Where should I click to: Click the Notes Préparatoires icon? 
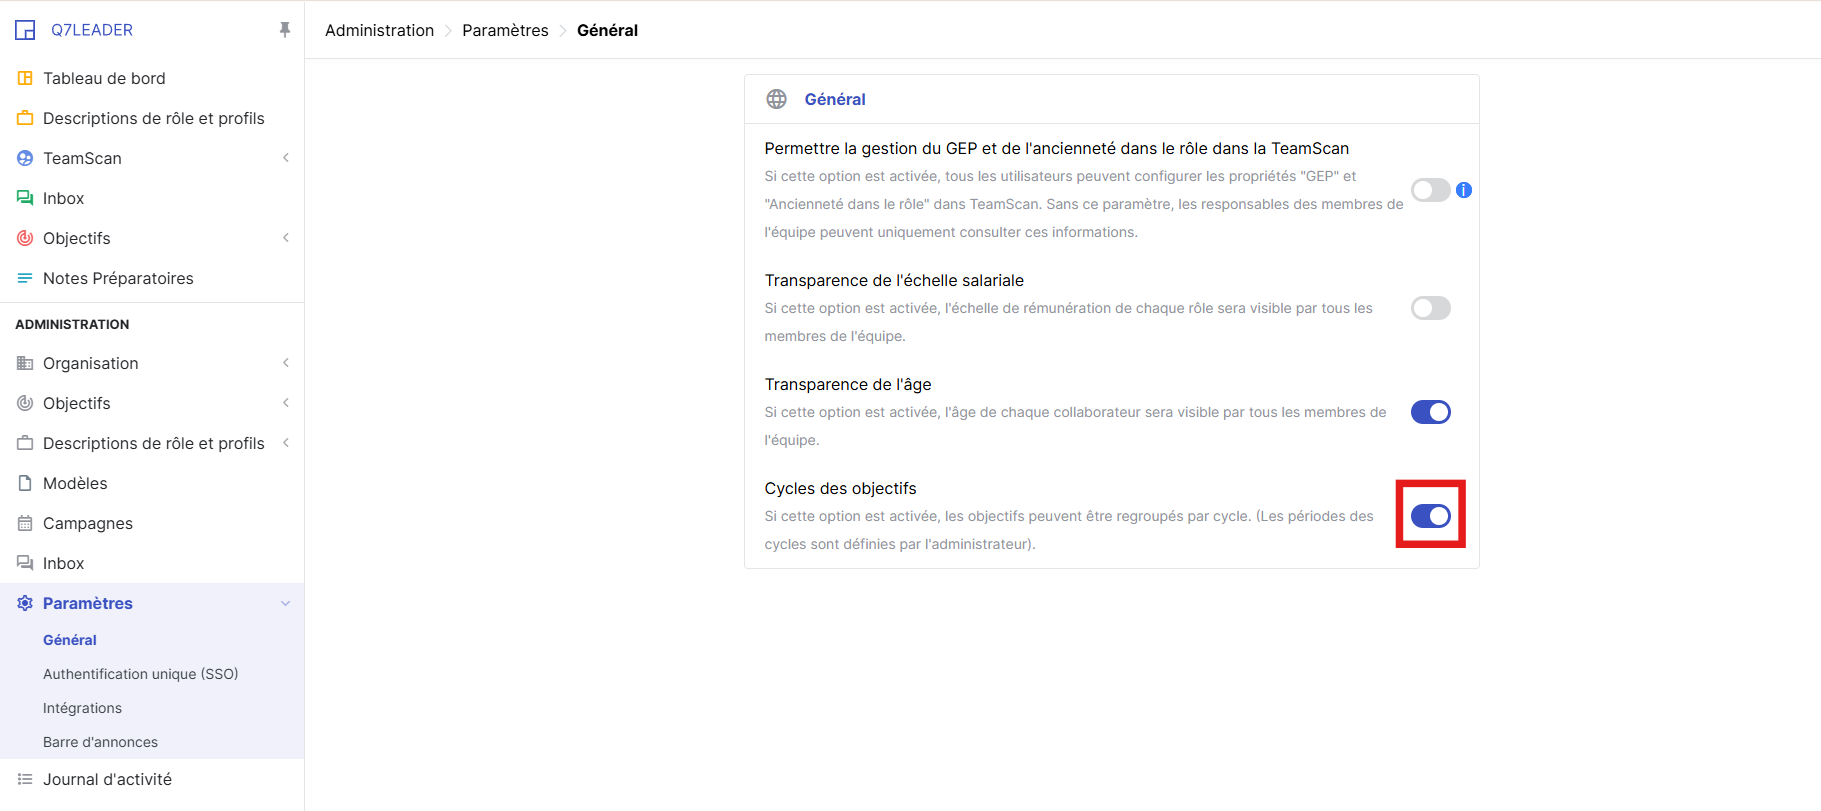click(x=25, y=278)
